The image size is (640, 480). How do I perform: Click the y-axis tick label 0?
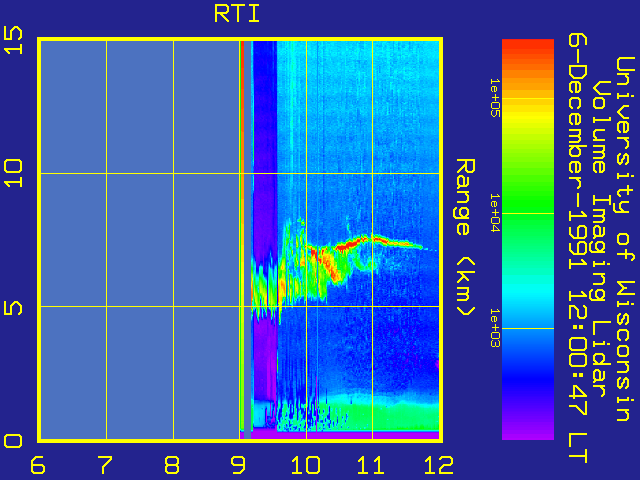pyautogui.click(x=13, y=441)
